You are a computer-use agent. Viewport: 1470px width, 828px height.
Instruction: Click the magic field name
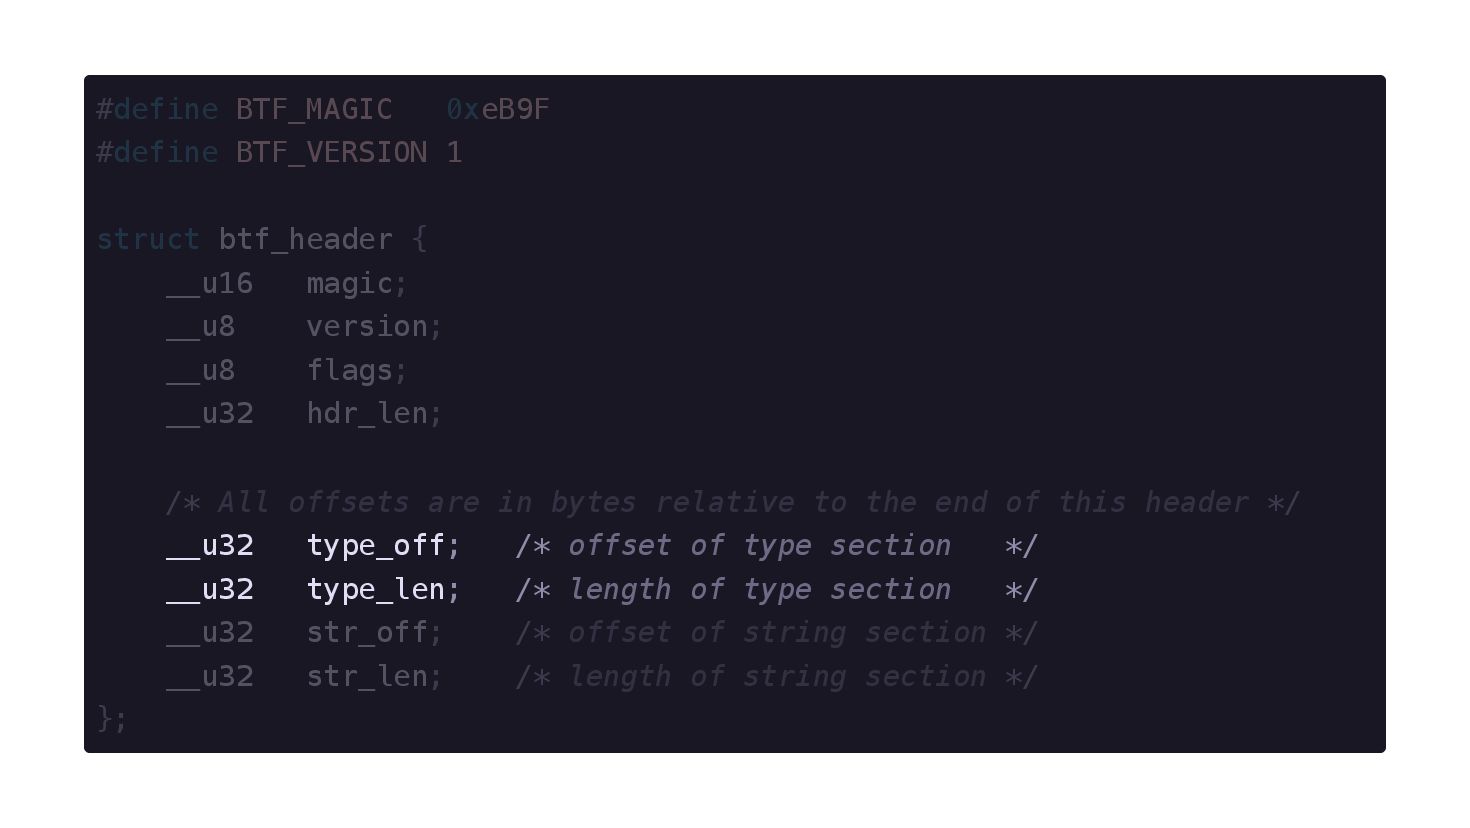tap(349, 284)
